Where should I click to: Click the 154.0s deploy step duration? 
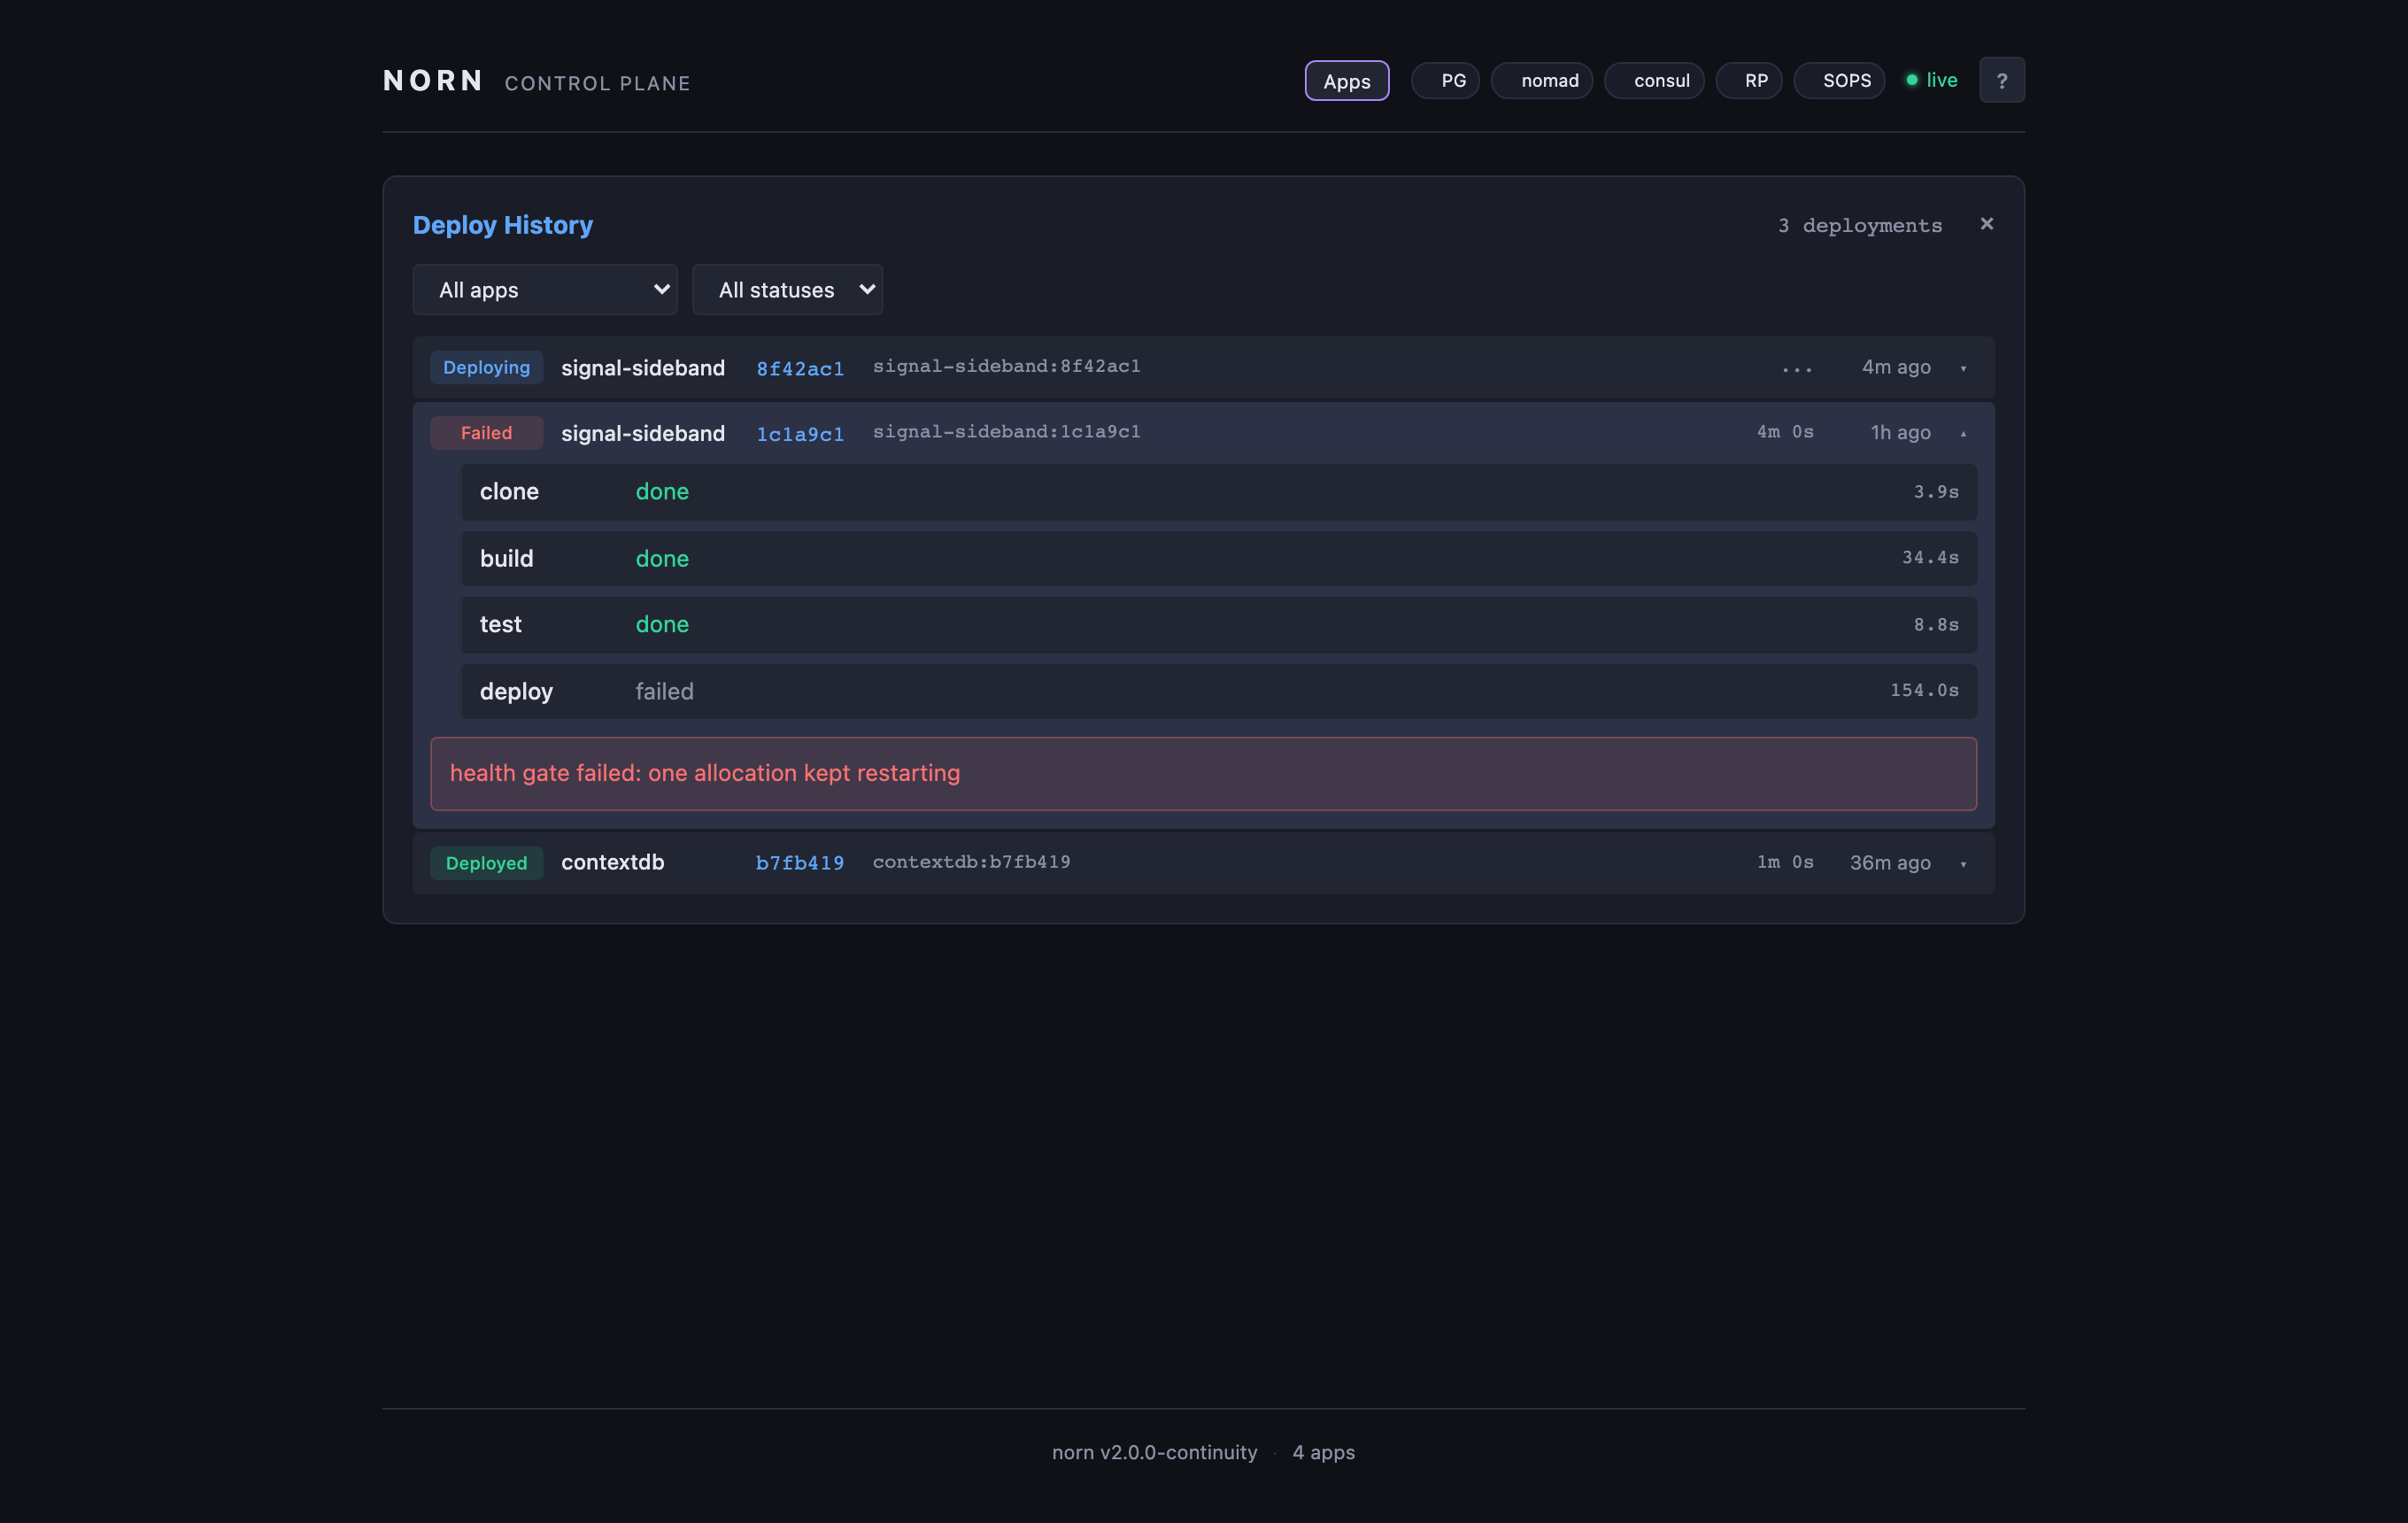(x=1924, y=690)
